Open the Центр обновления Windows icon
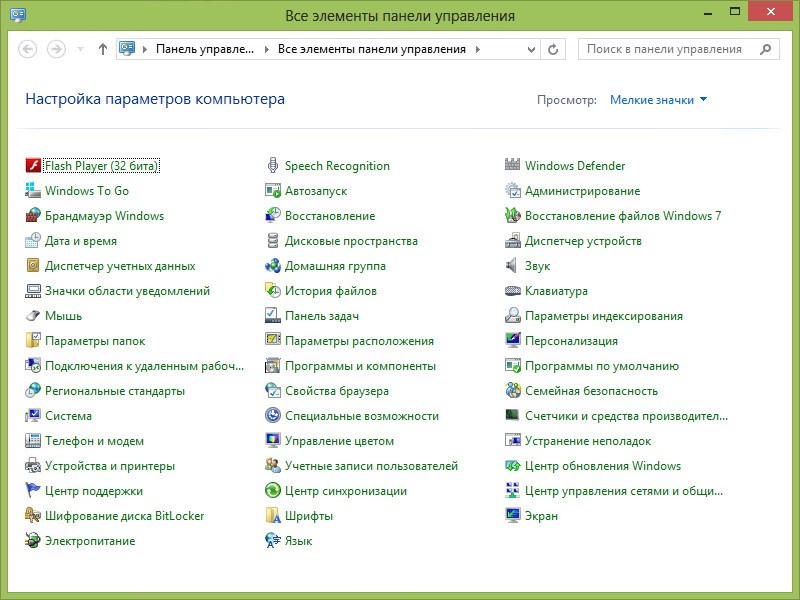Image resolution: width=800 pixels, height=600 pixels. (513, 465)
